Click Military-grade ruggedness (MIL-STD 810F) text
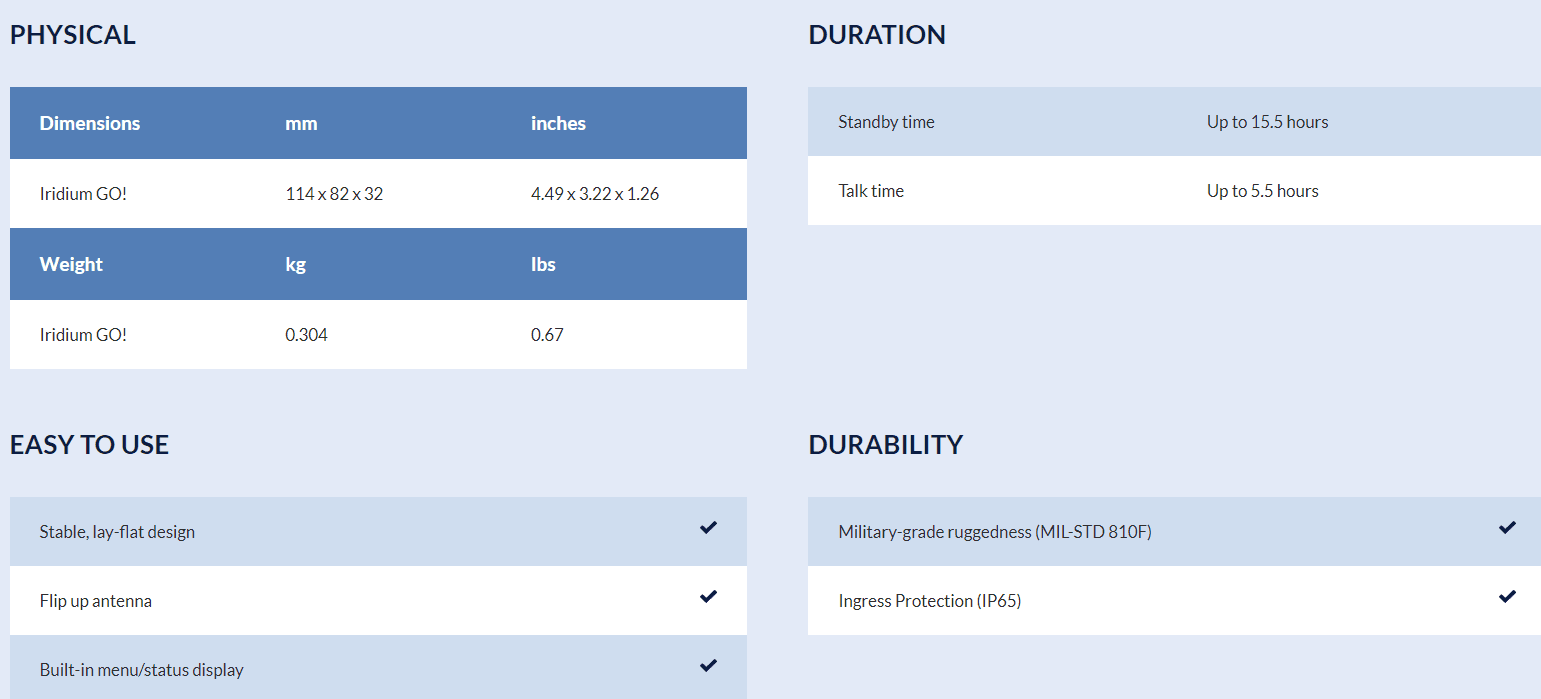The height and width of the screenshot is (699, 1541). click(995, 532)
